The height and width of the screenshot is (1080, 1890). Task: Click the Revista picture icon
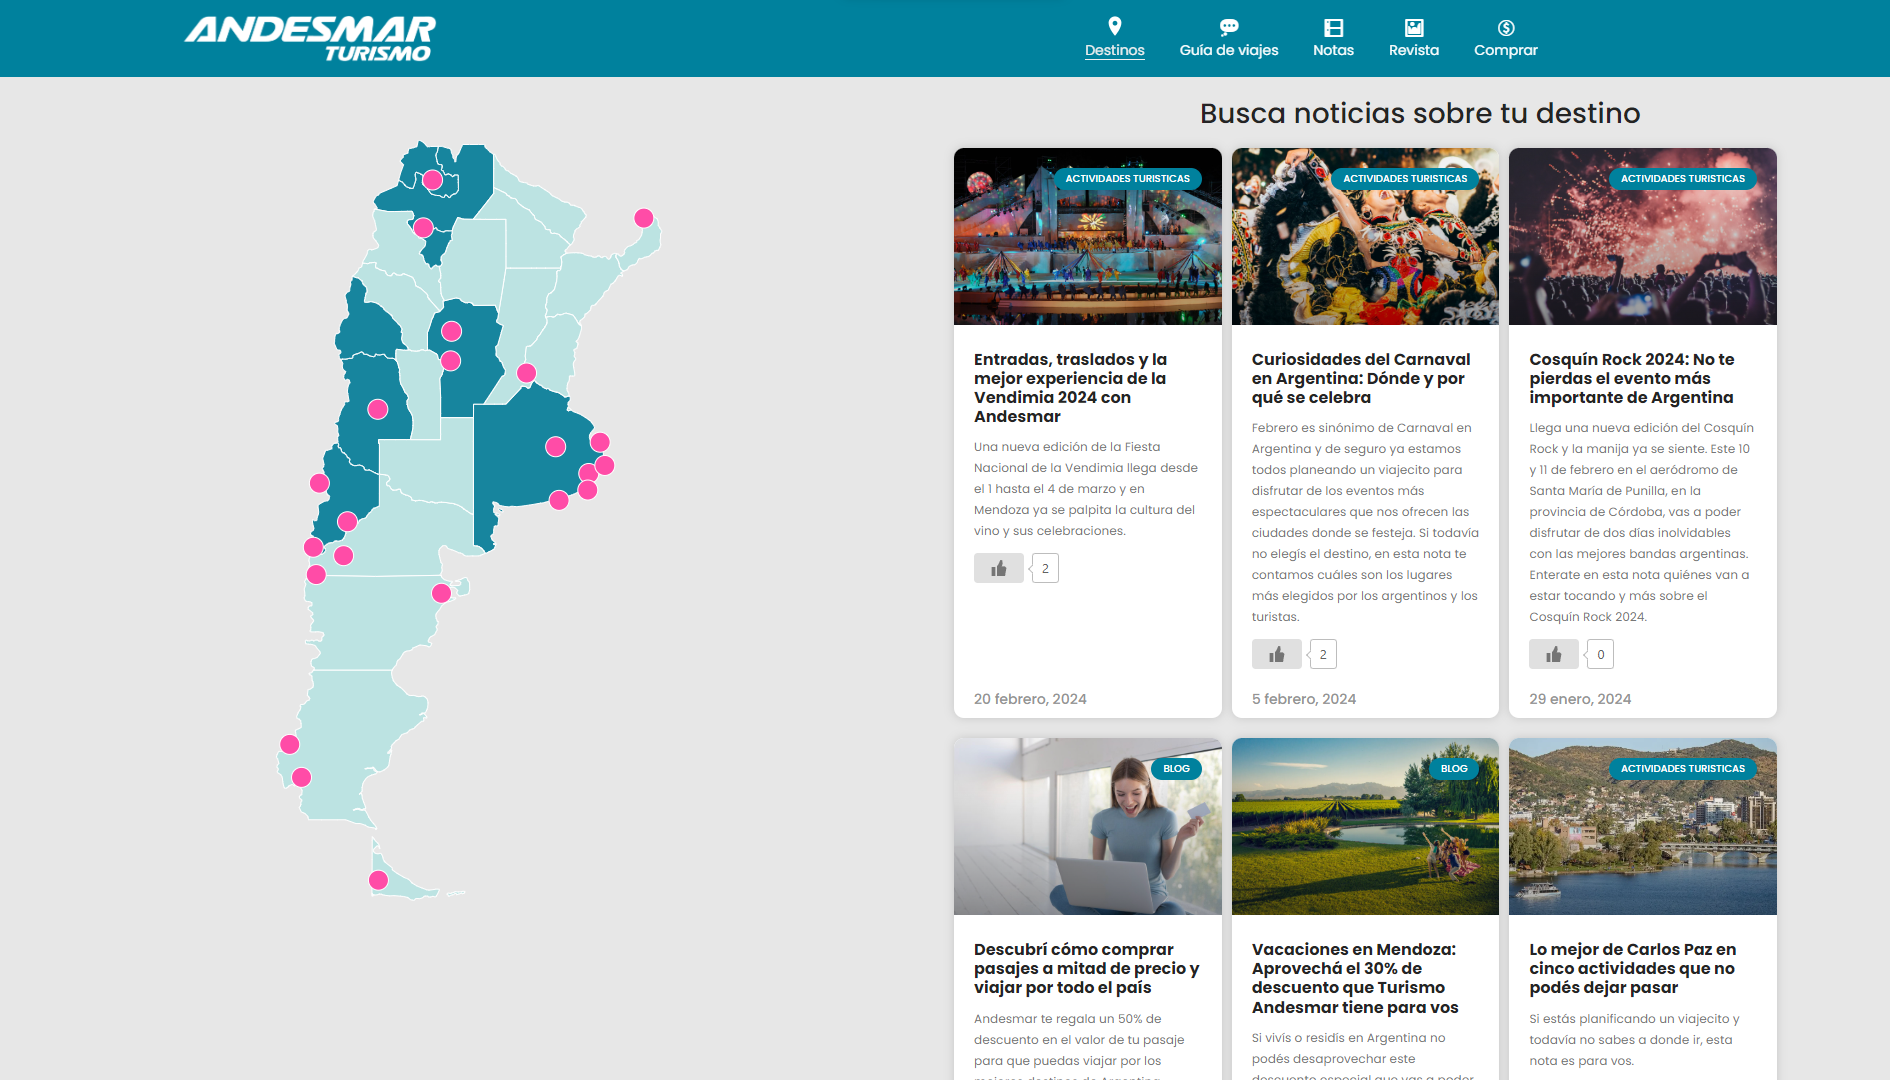point(1413,27)
